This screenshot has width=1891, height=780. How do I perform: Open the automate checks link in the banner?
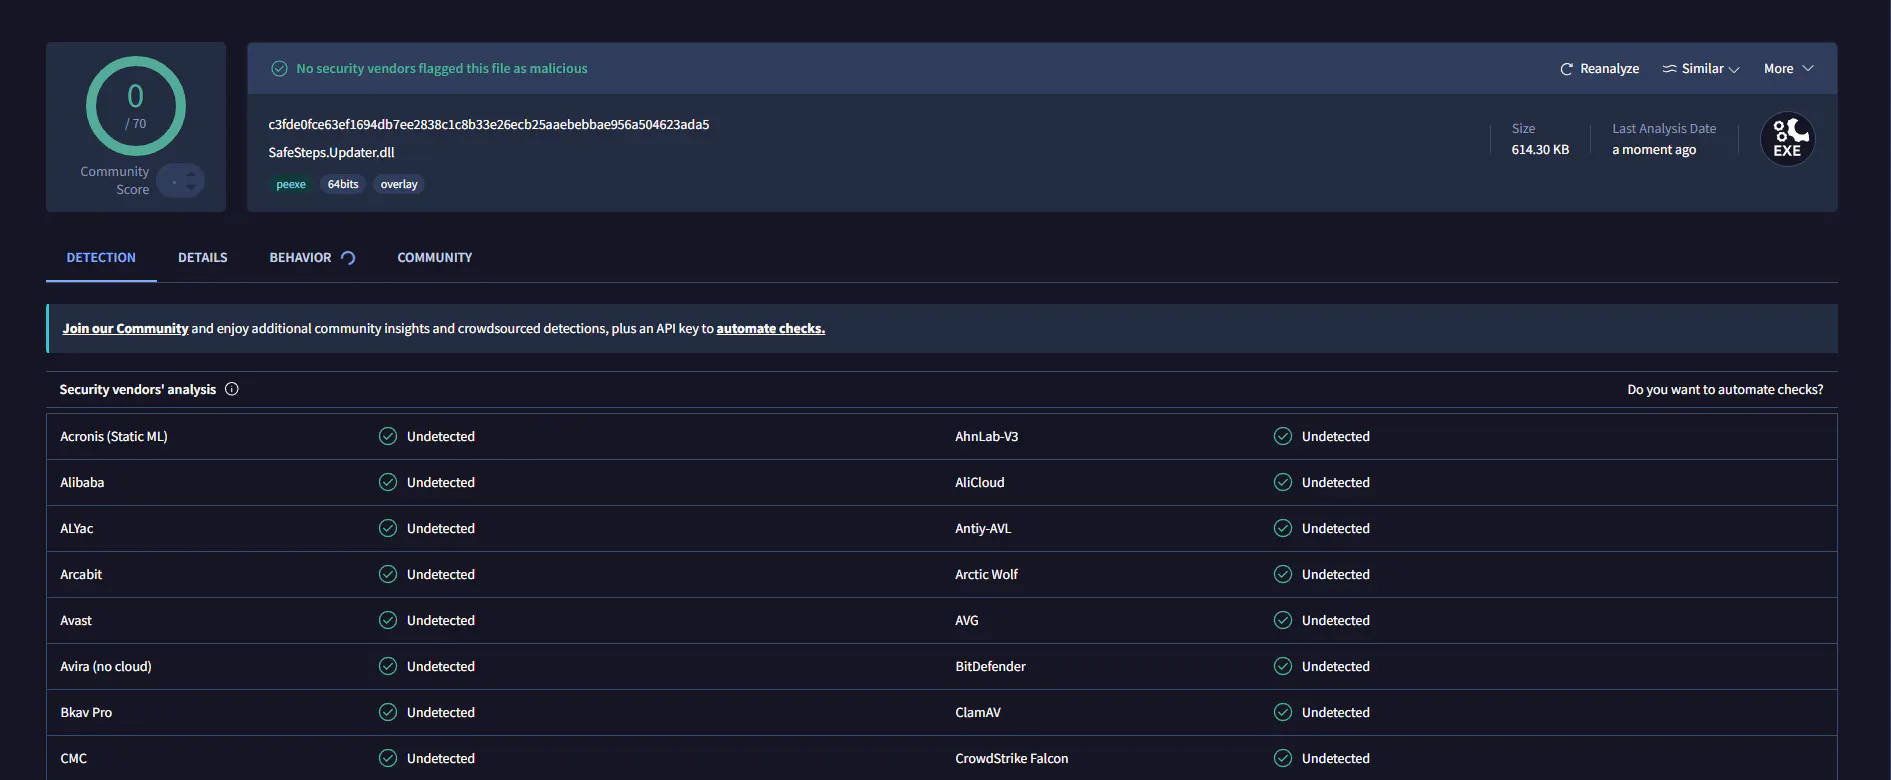[x=771, y=328]
